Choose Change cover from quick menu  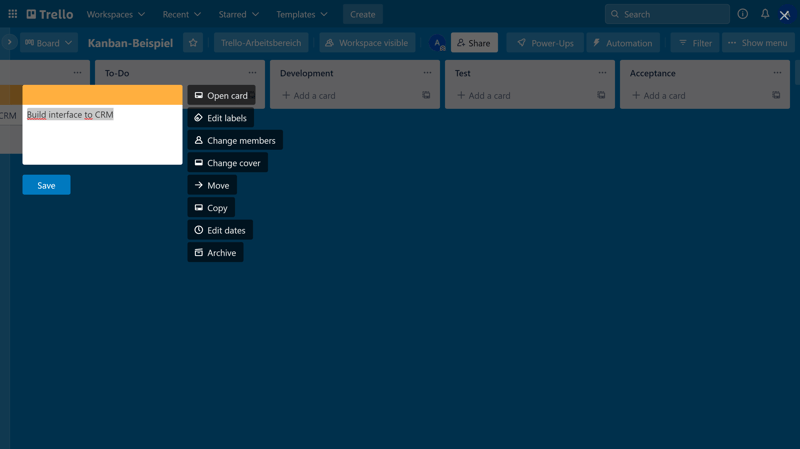point(228,163)
